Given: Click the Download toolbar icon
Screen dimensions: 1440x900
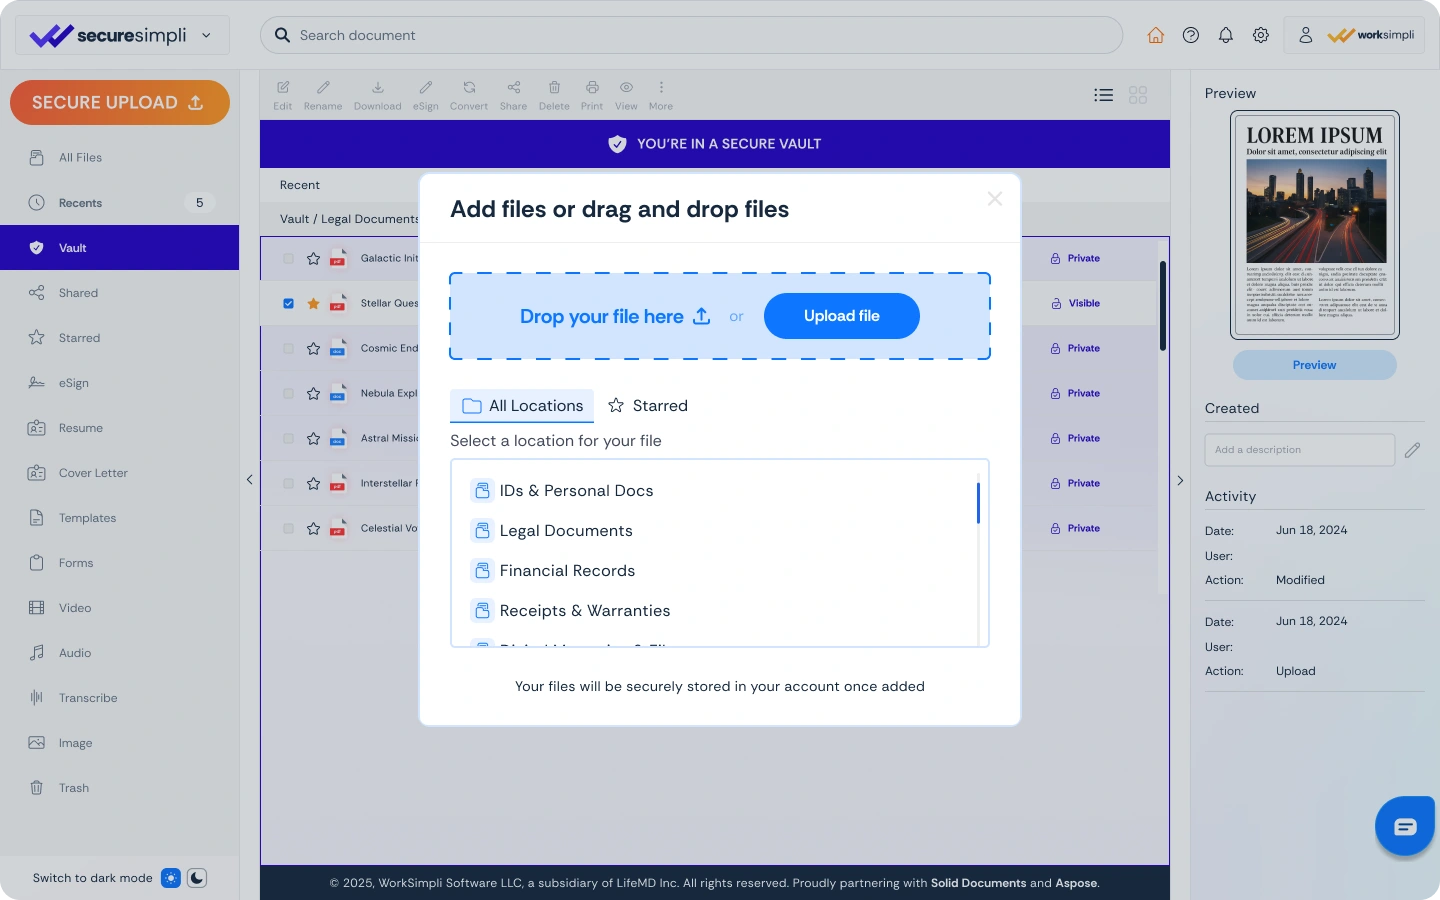Looking at the screenshot, I should (x=377, y=95).
